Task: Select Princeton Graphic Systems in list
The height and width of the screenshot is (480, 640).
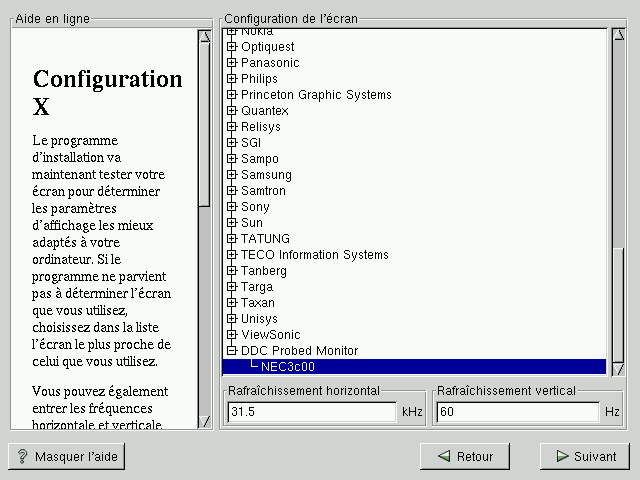Action: [x=316, y=95]
